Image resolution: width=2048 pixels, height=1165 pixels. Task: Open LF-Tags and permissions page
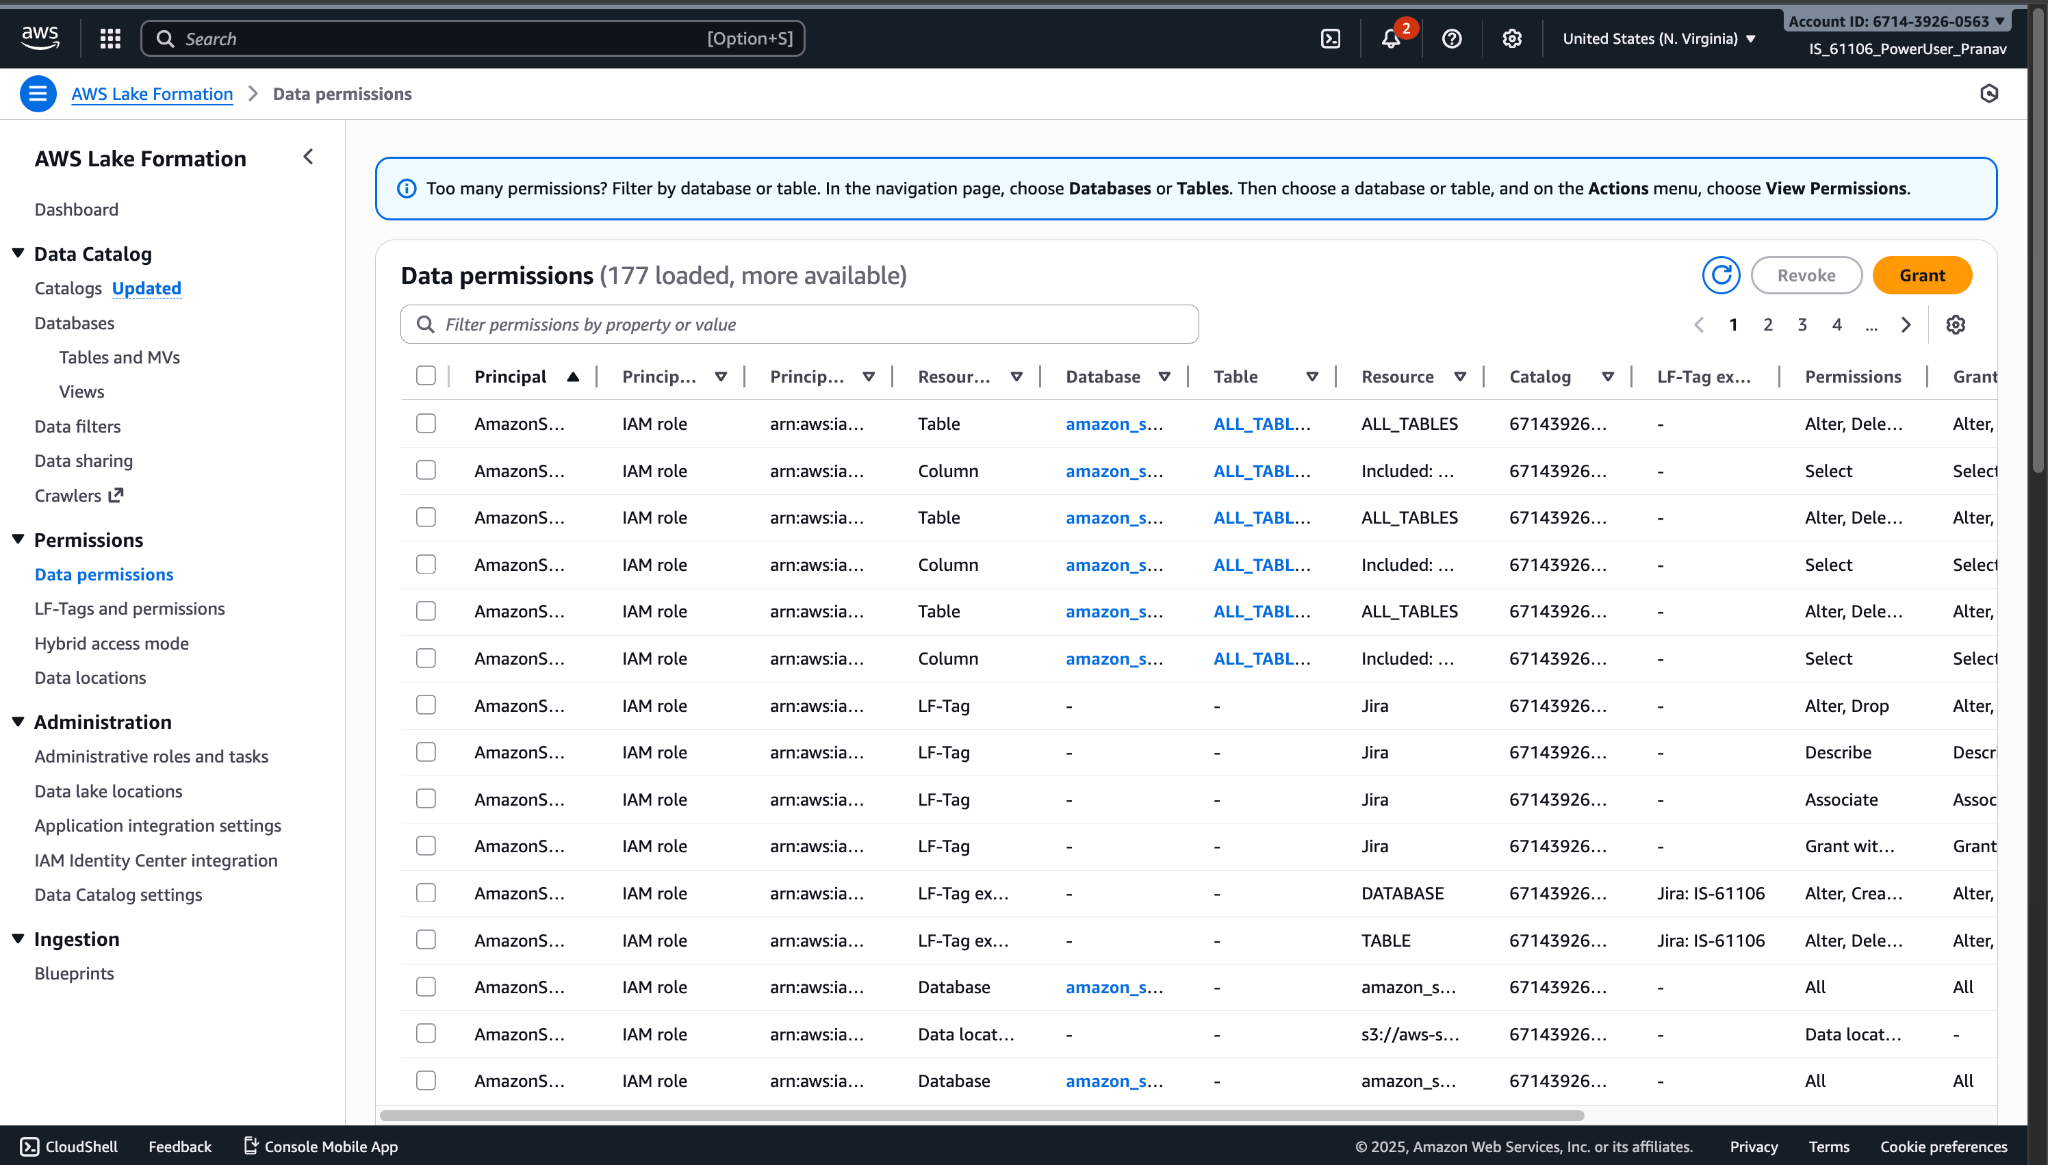tap(129, 609)
